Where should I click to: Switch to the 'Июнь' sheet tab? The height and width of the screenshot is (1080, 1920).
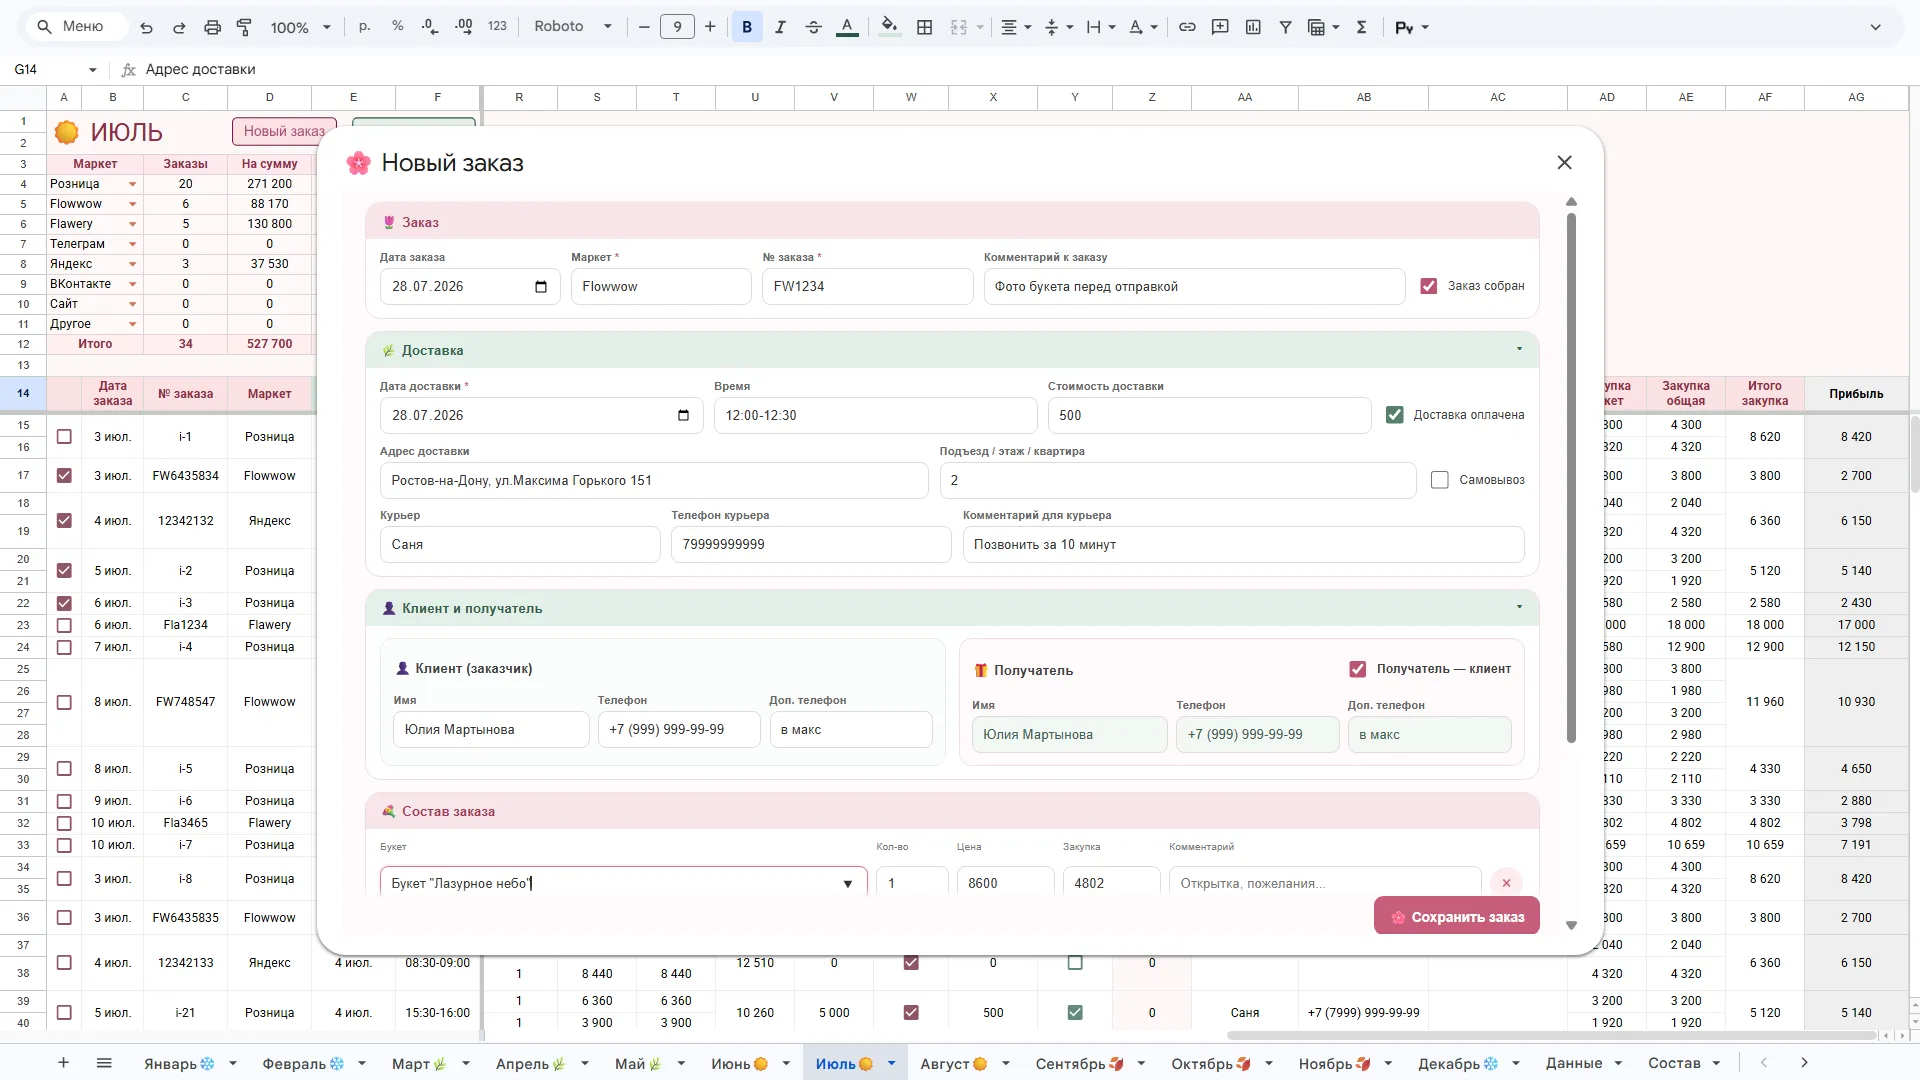pyautogui.click(x=739, y=1063)
